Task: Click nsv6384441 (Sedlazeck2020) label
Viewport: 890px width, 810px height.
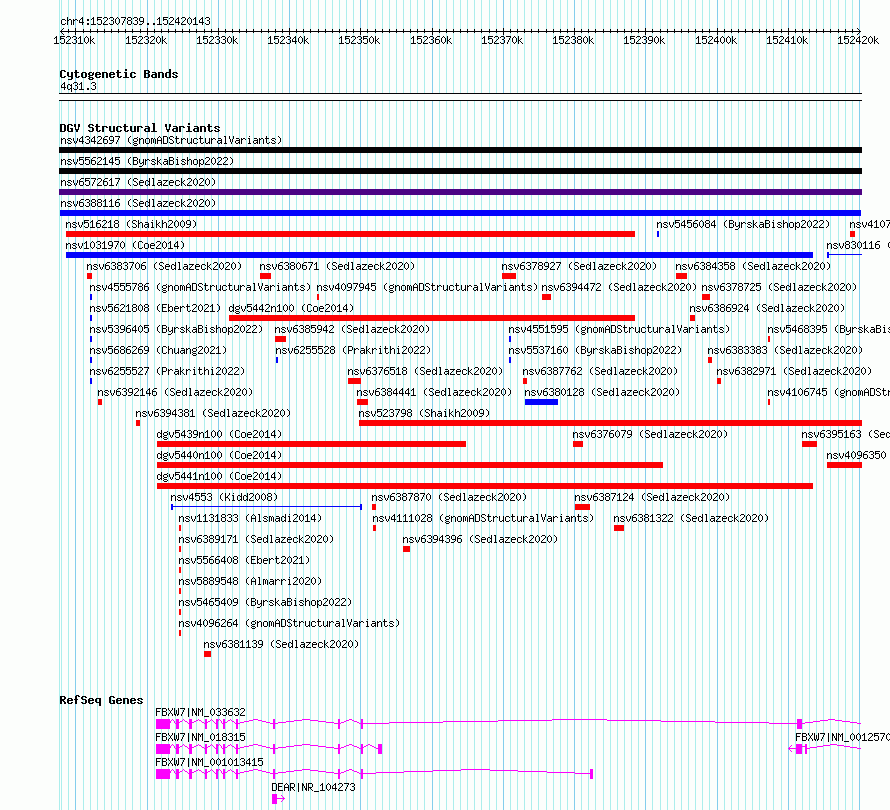Action: pos(434,392)
